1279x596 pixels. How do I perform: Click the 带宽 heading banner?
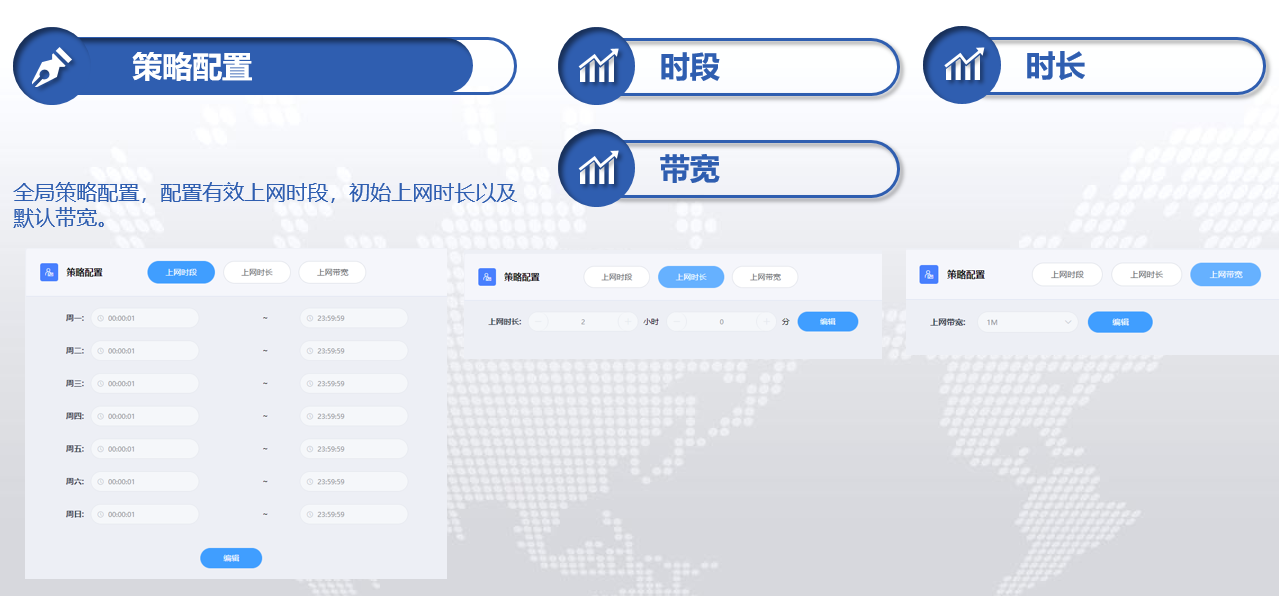[x=730, y=169]
